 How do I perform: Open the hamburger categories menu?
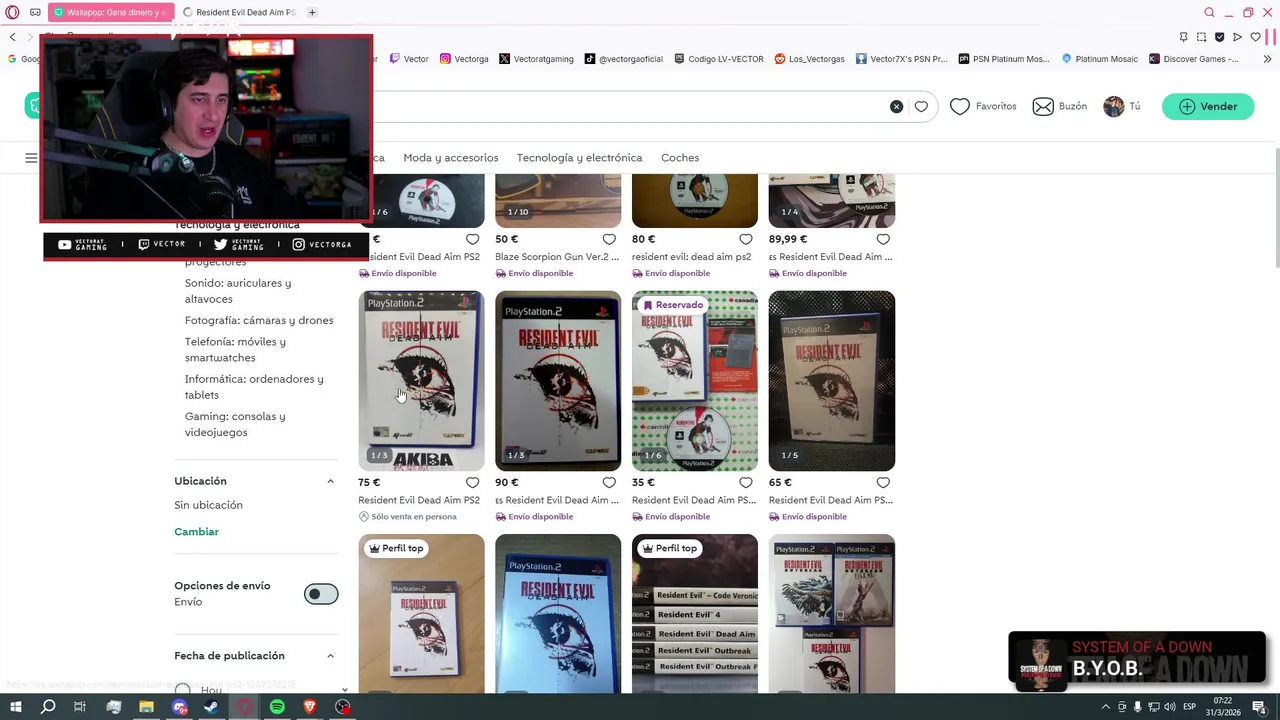click(31, 158)
